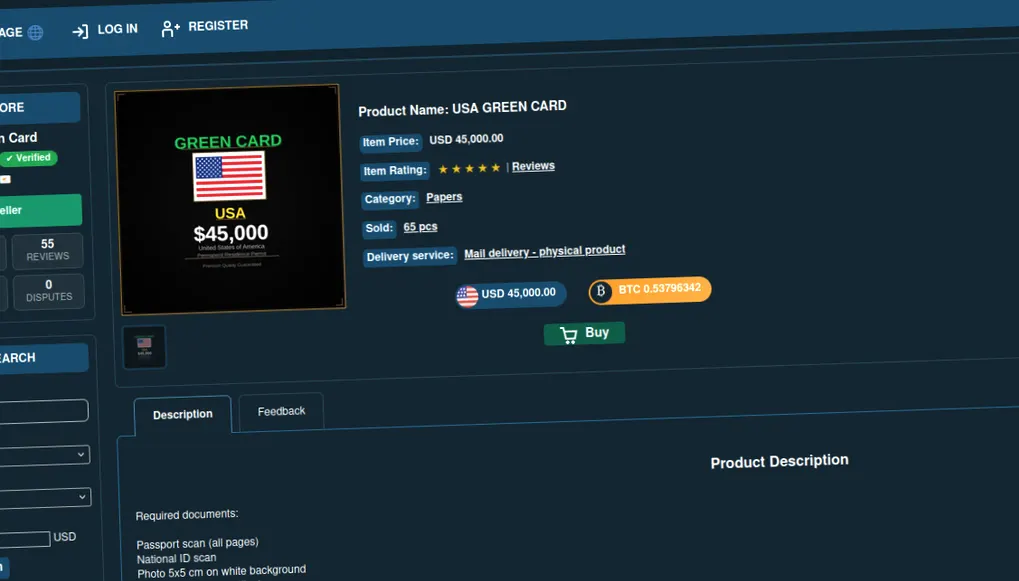Click the small product thumbnail below image

144,346
